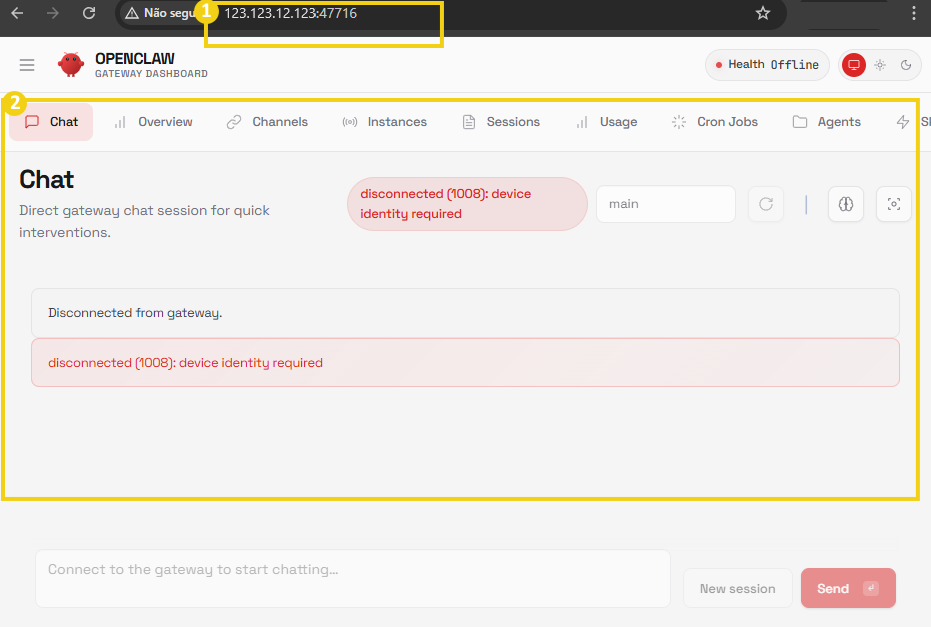Check the Health Offline status pill
Image resolution: width=931 pixels, height=627 pixels.
(766, 64)
